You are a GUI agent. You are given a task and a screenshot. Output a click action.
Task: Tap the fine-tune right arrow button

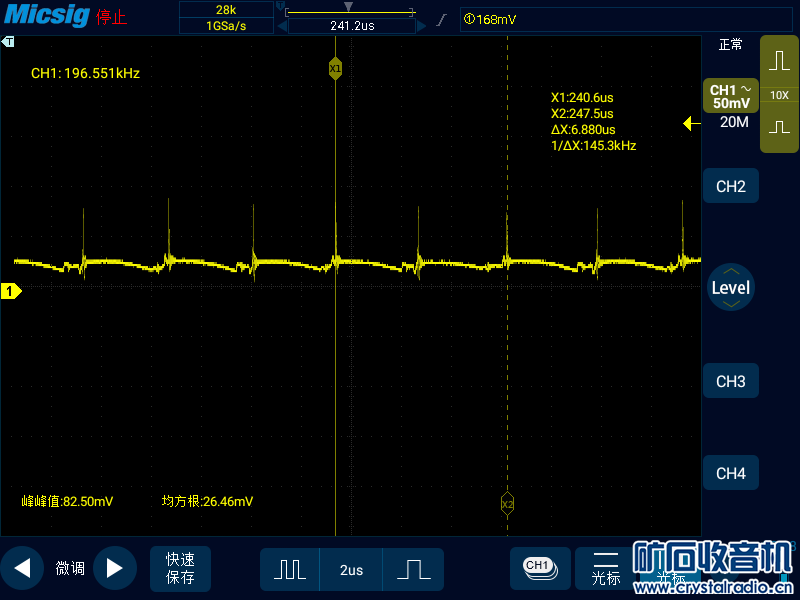[115, 568]
